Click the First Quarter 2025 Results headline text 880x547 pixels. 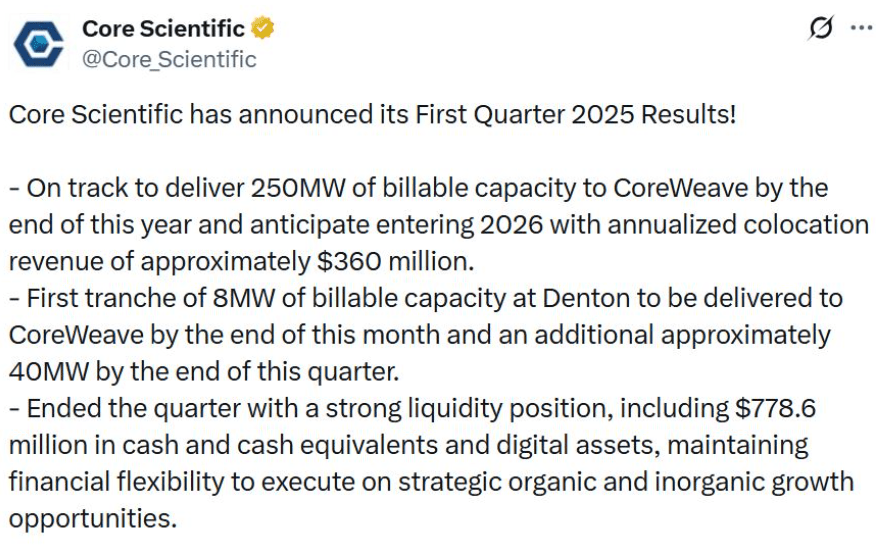point(575,114)
